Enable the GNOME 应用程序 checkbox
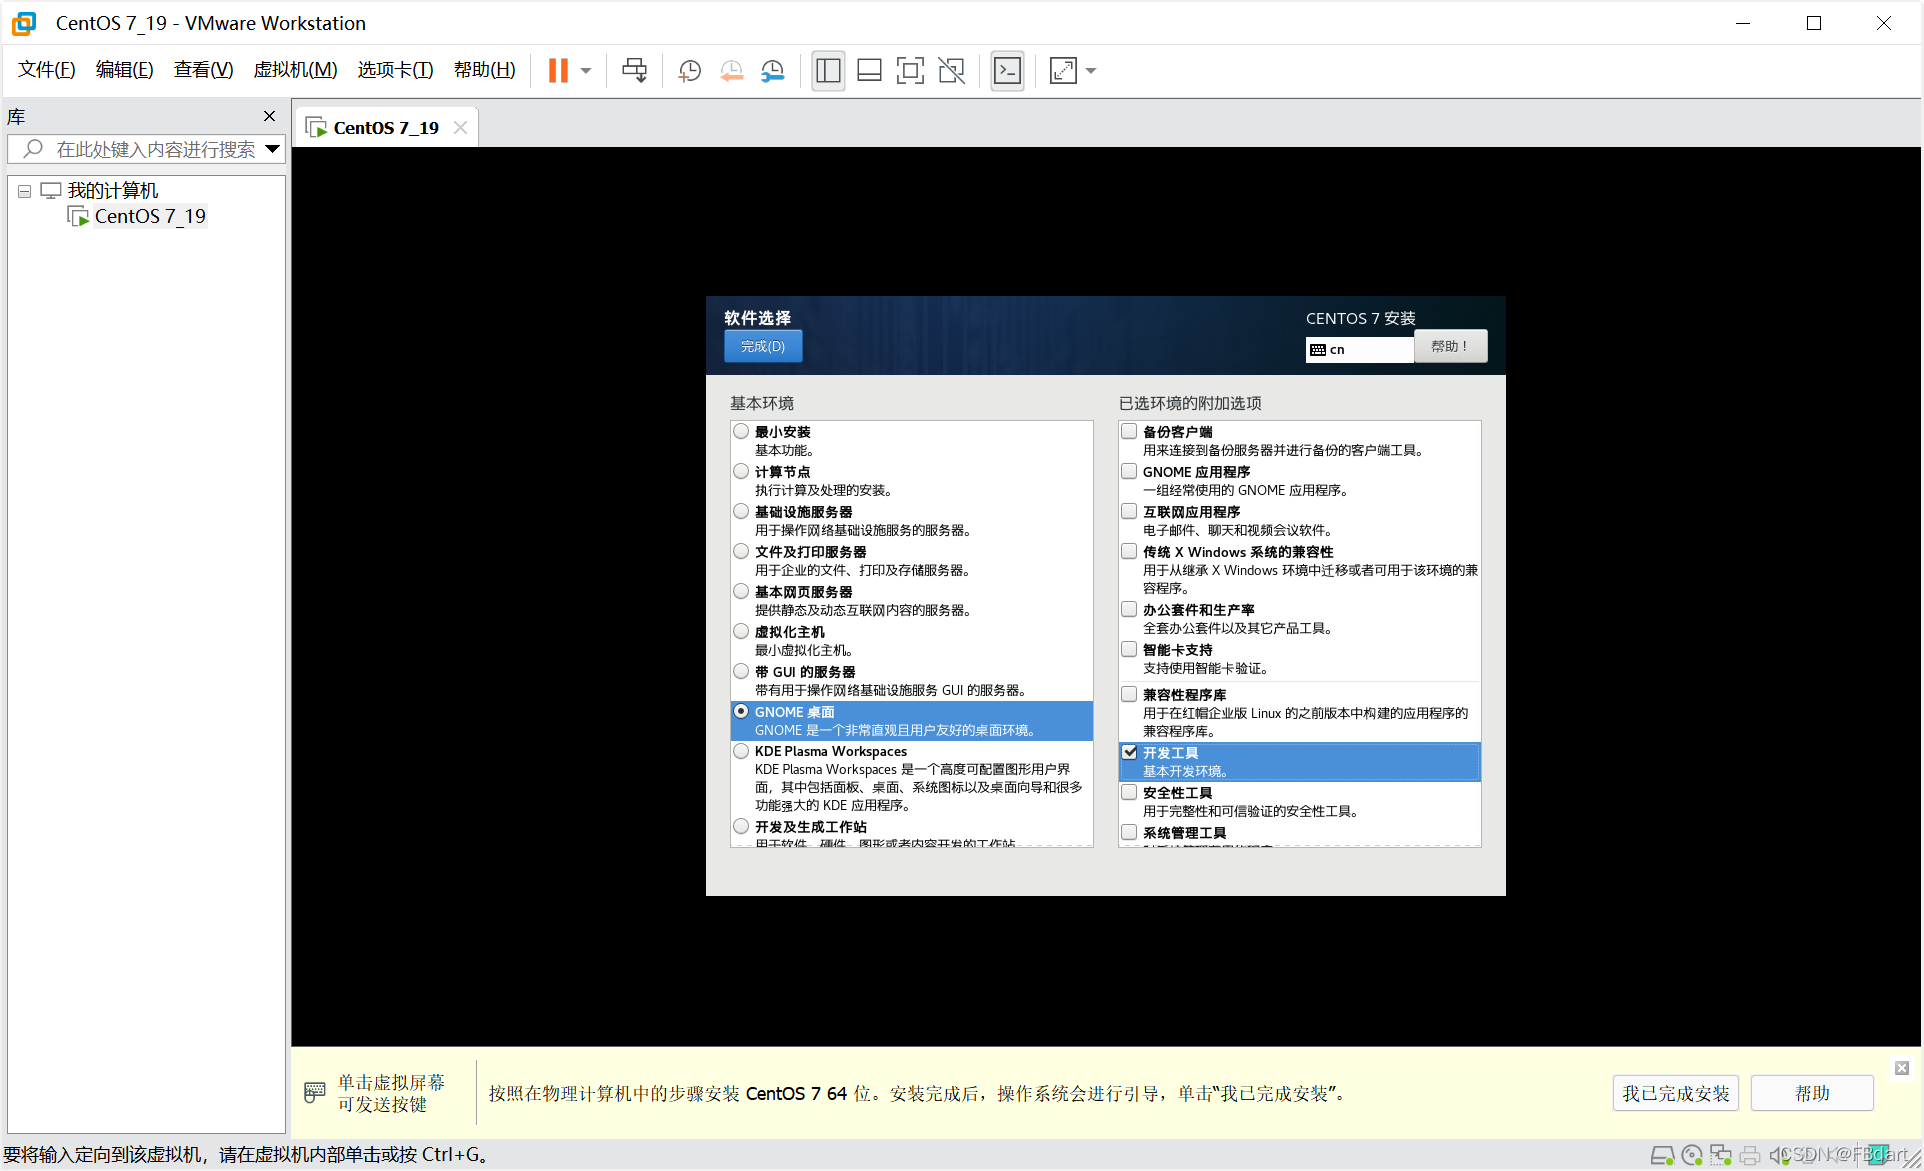This screenshot has width=1924, height=1171. point(1129,471)
